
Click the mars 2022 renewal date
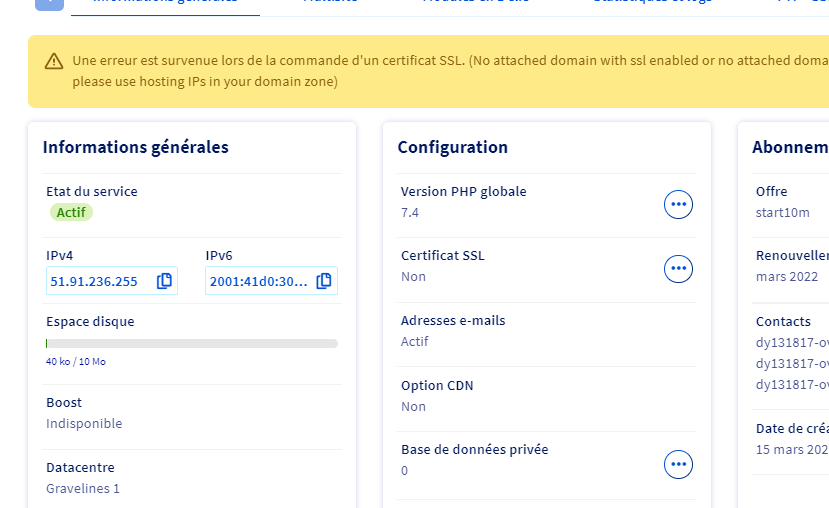[787, 277]
